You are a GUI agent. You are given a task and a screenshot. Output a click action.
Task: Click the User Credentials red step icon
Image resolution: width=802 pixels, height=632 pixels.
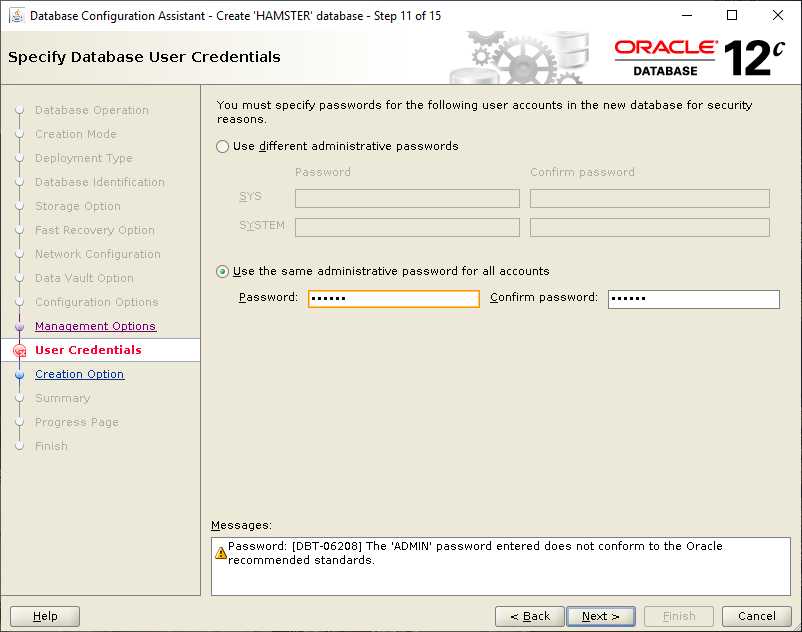19,351
